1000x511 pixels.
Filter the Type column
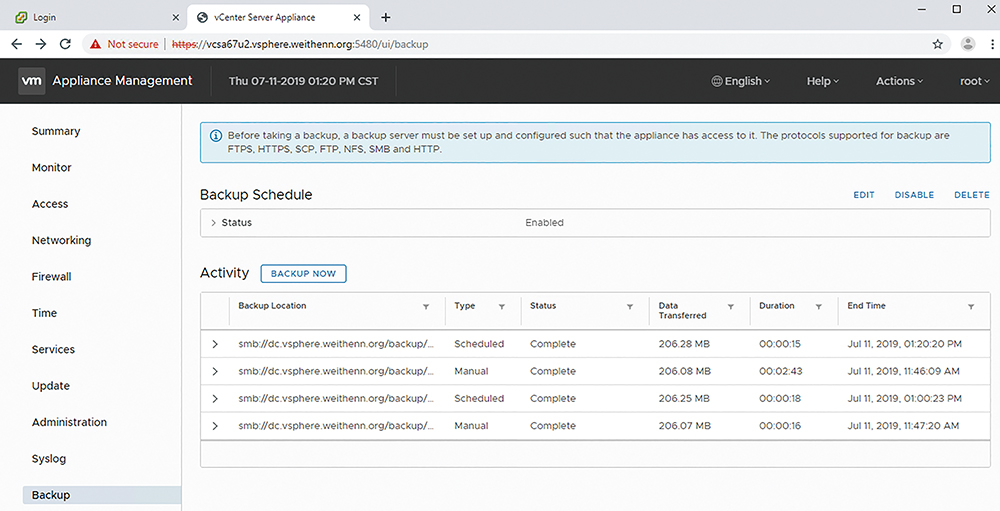(x=502, y=307)
